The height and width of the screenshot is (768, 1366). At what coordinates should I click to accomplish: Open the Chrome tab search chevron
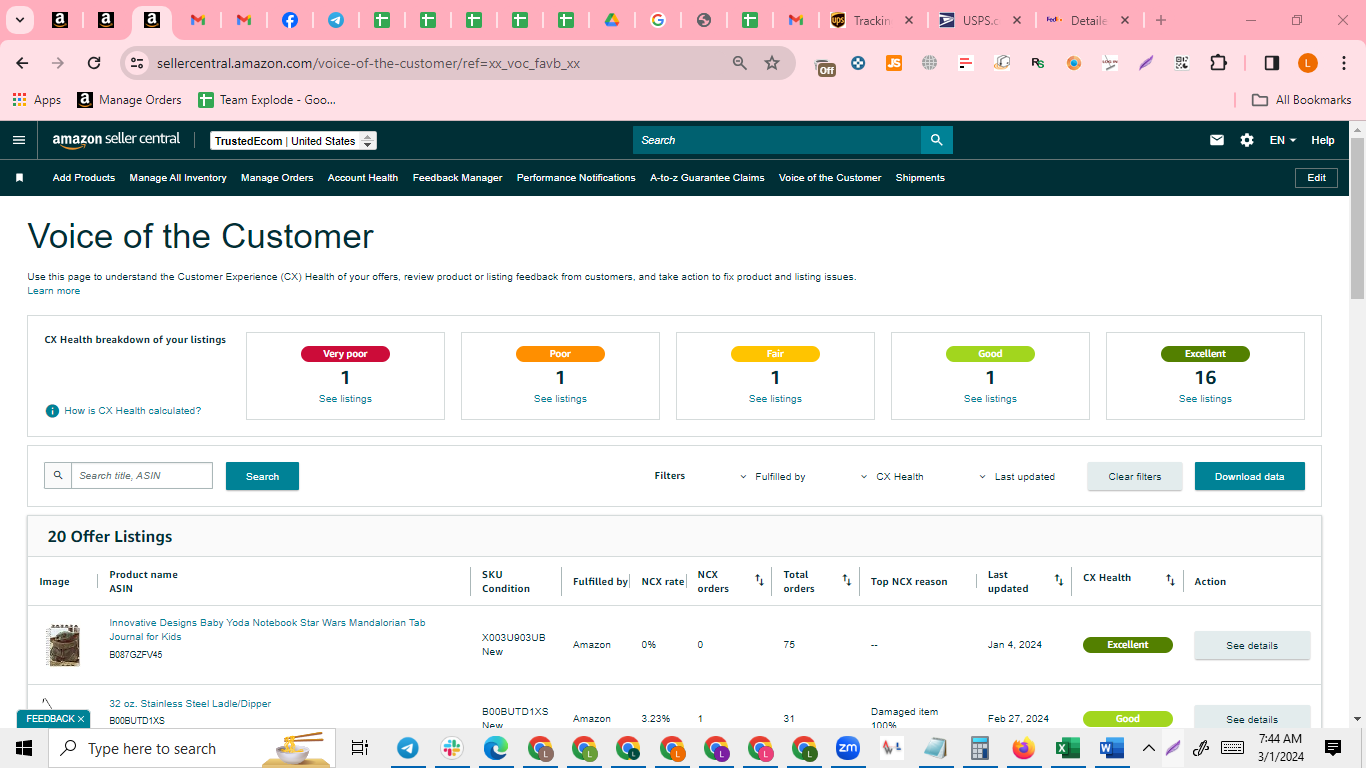click(19, 20)
